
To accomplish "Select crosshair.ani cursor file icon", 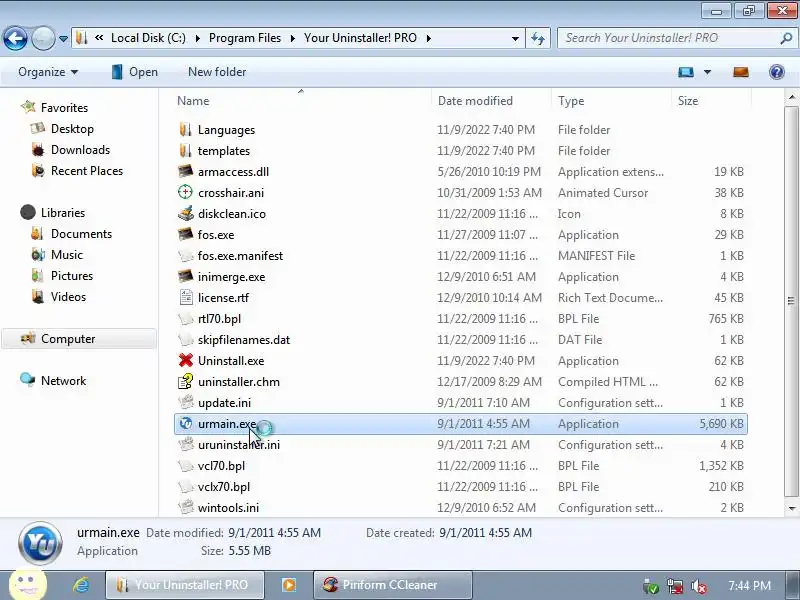I will (185, 192).
